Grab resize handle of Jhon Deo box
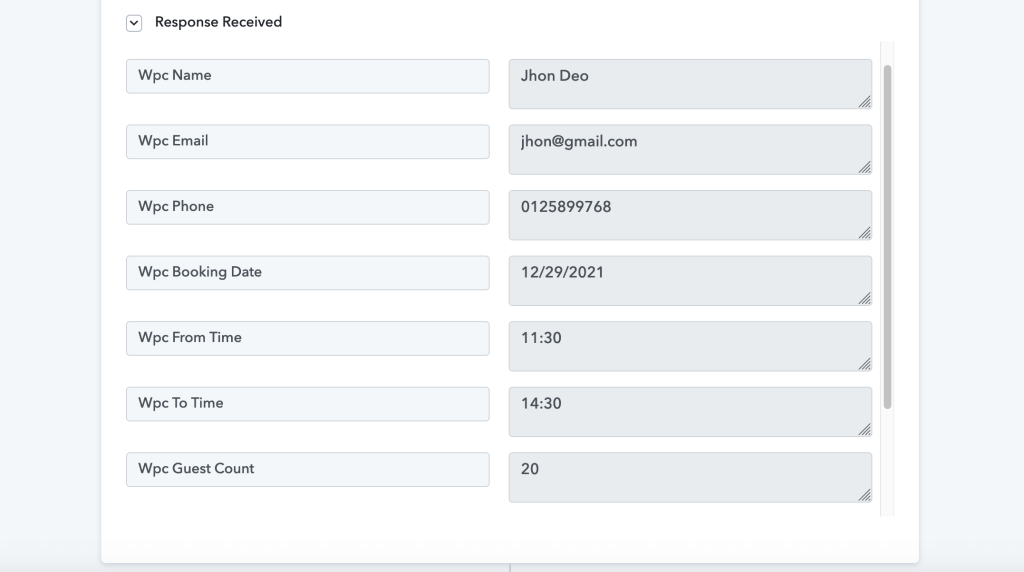Image resolution: width=1024 pixels, height=572 pixels. [865, 102]
